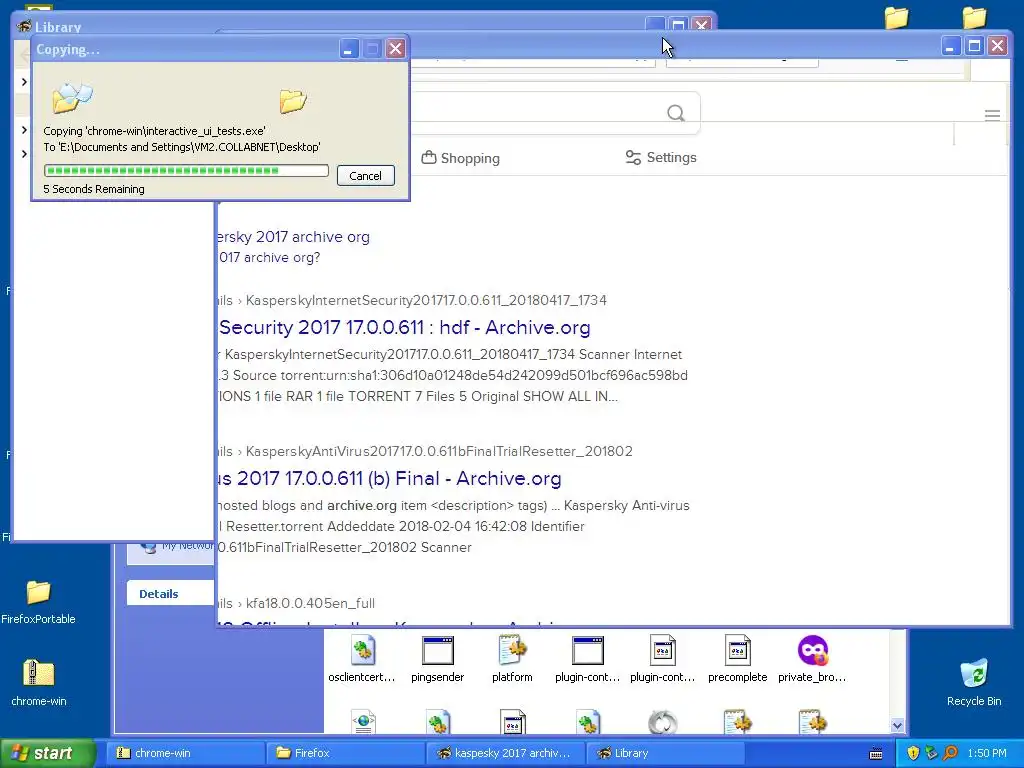Cancel the file copy operation
This screenshot has width=1024, height=768.
[366, 176]
